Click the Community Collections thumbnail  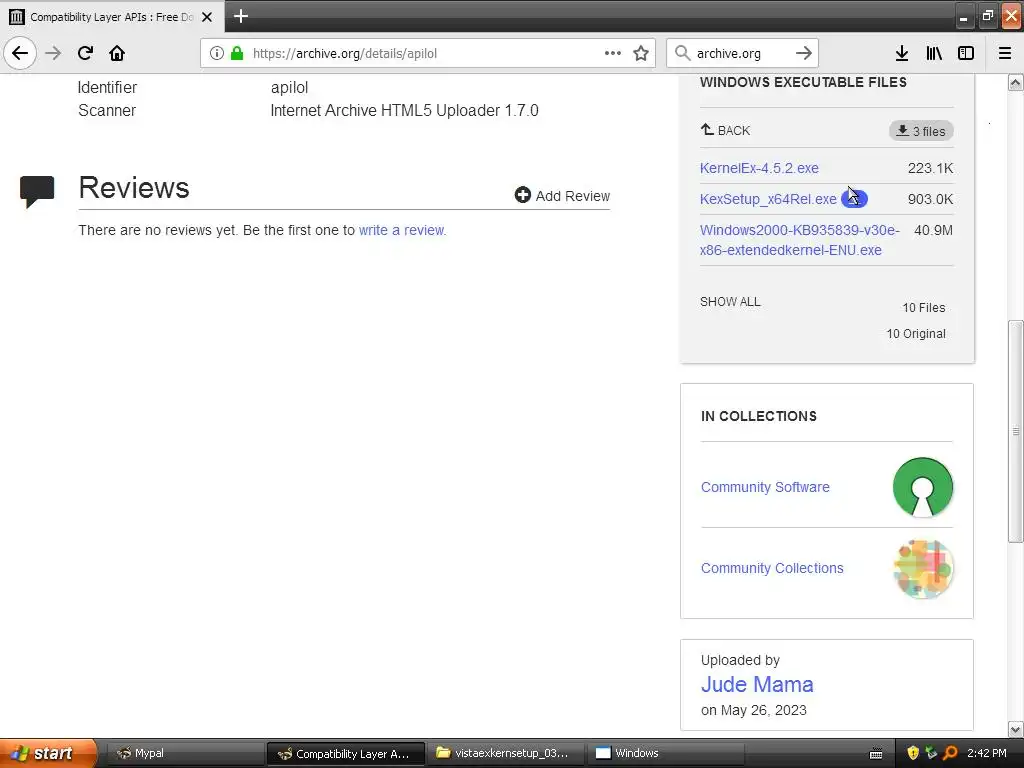923,569
